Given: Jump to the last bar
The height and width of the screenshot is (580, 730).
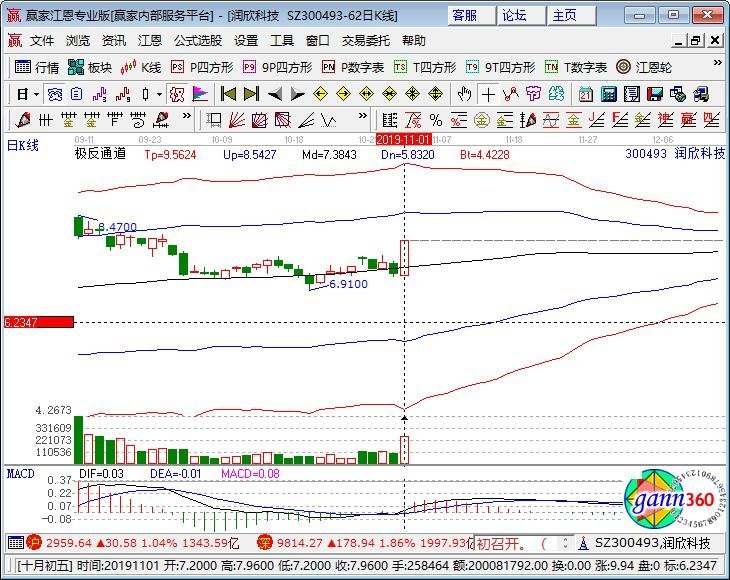Looking at the screenshot, I should coord(251,94).
